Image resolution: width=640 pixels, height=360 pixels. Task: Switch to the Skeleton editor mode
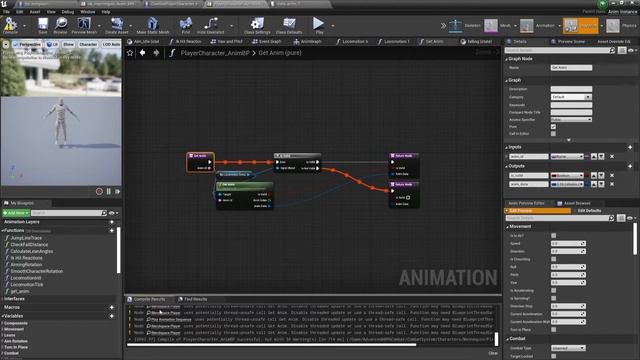tap(464, 26)
